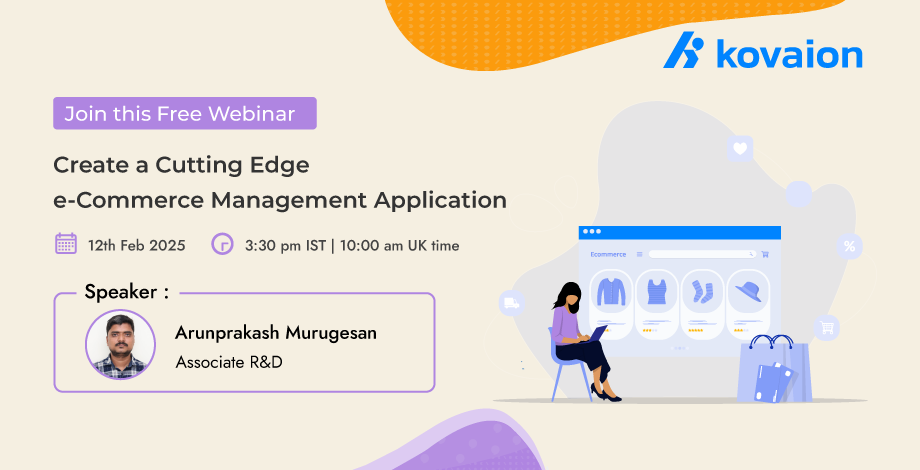Click the floating shopping cart bubble icon
920x470 pixels.
(826, 326)
